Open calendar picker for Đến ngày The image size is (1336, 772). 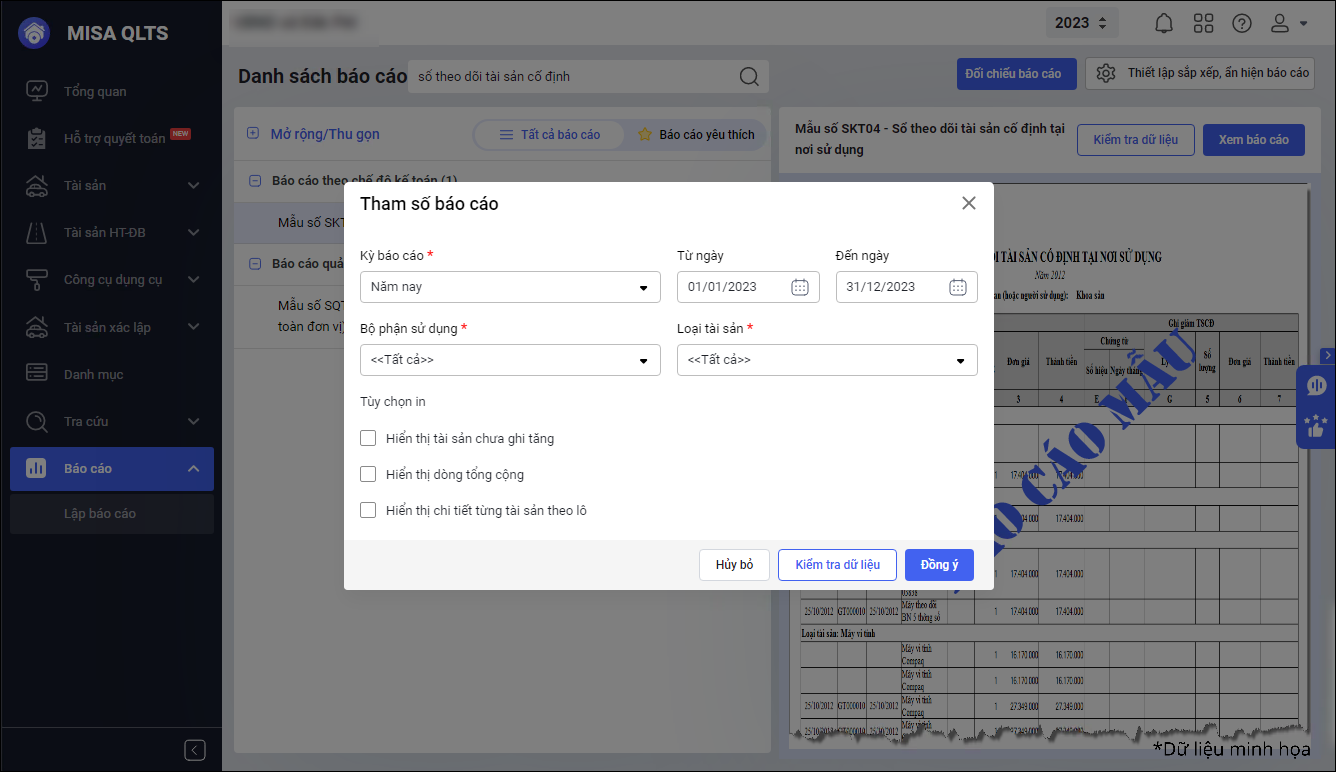[x=957, y=287]
